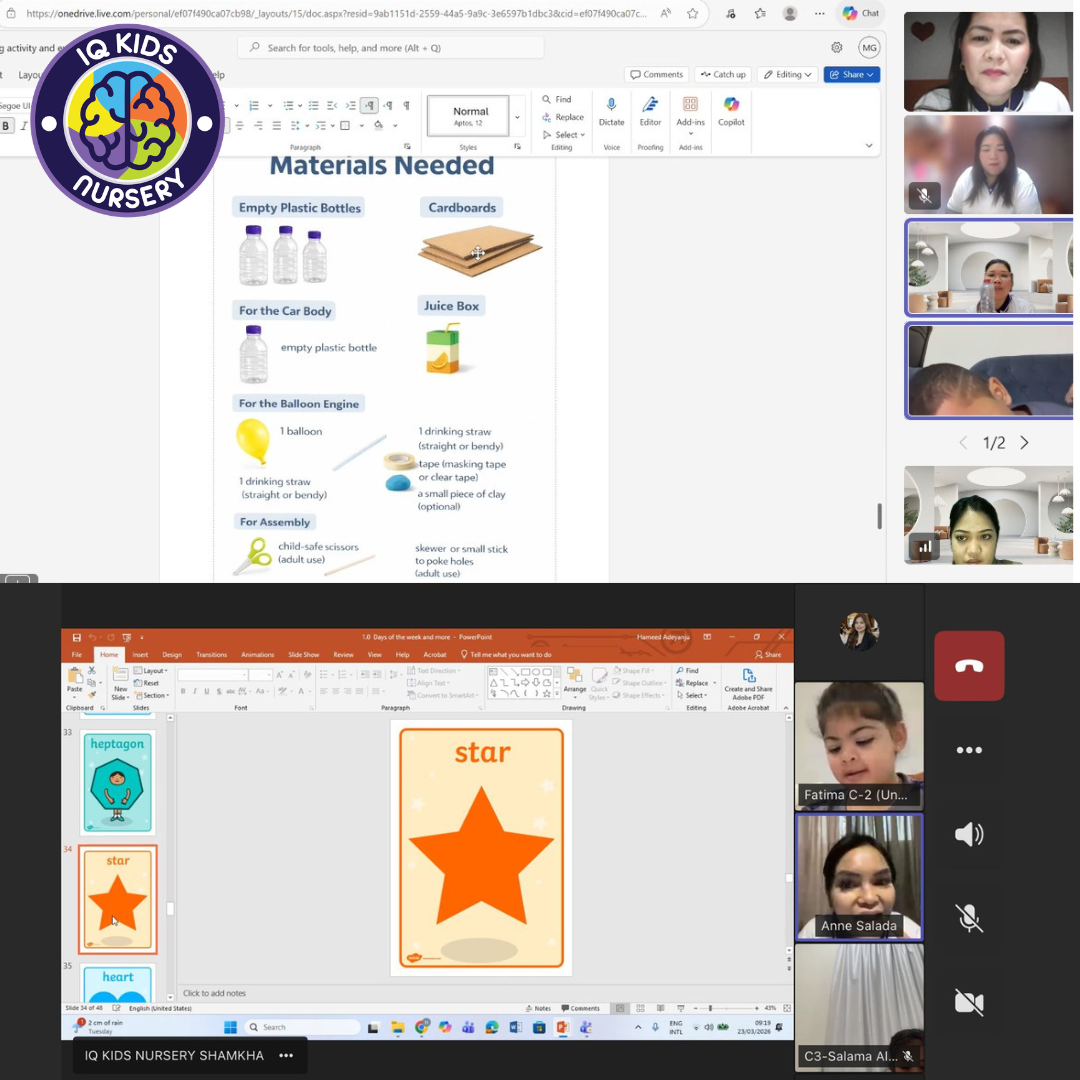
Task: Click the Catch up button
Action: tap(724, 75)
